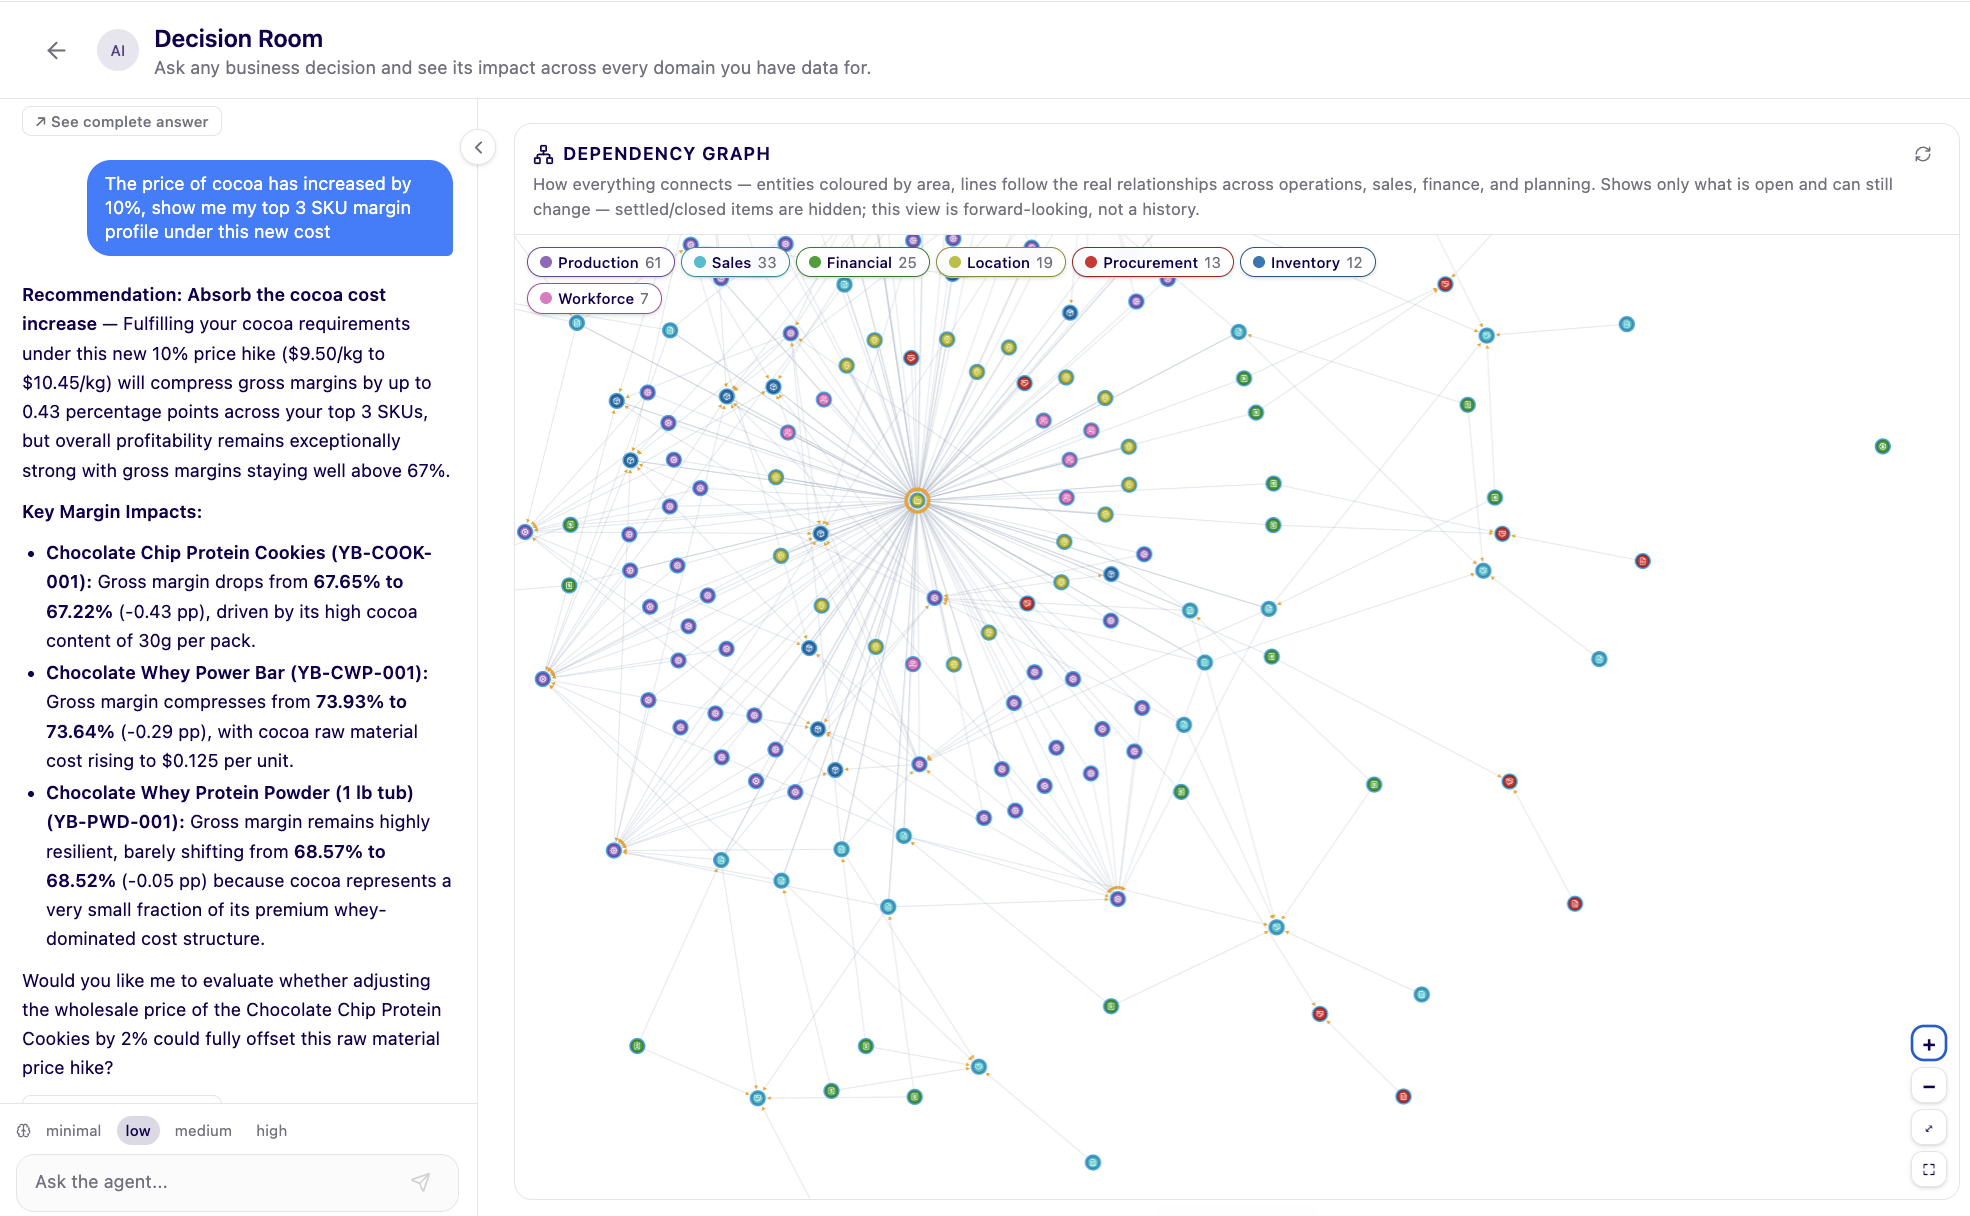Zoom out of the graph

[1929, 1087]
